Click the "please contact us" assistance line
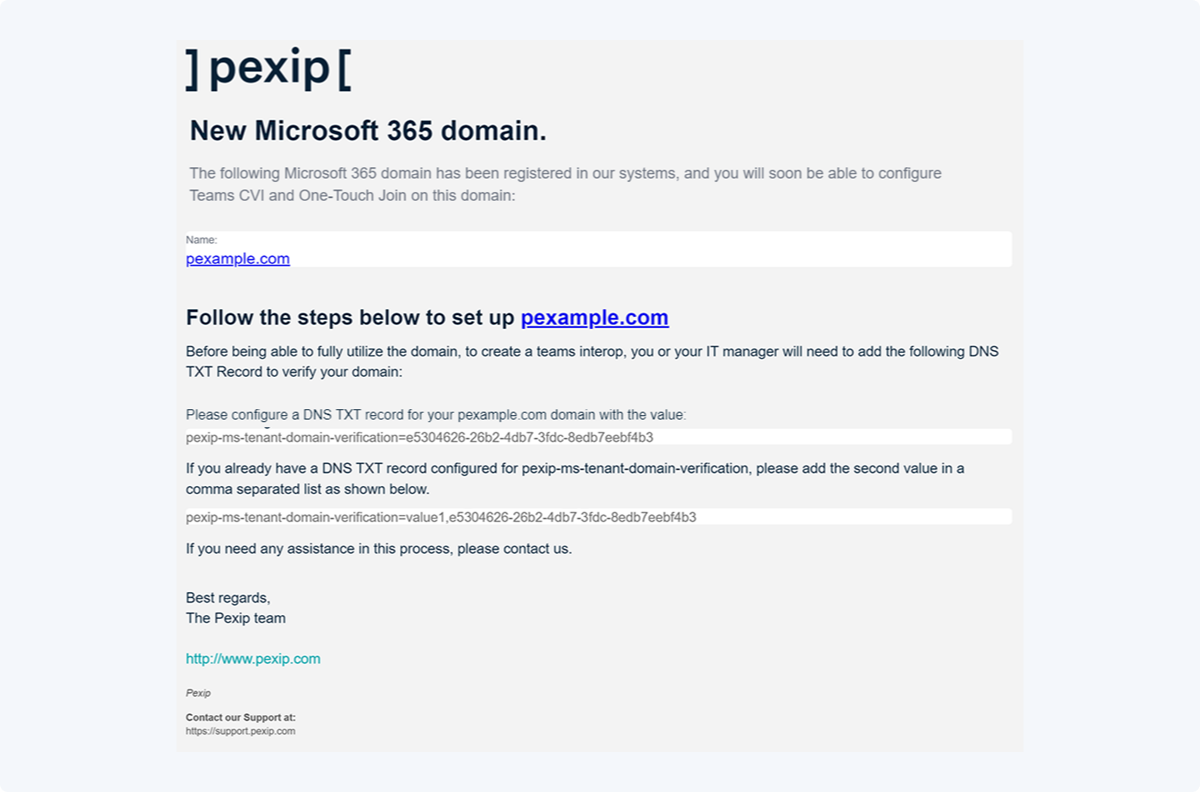This screenshot has width=1200, height=792. pyautogui.click(x=379, y=549)
